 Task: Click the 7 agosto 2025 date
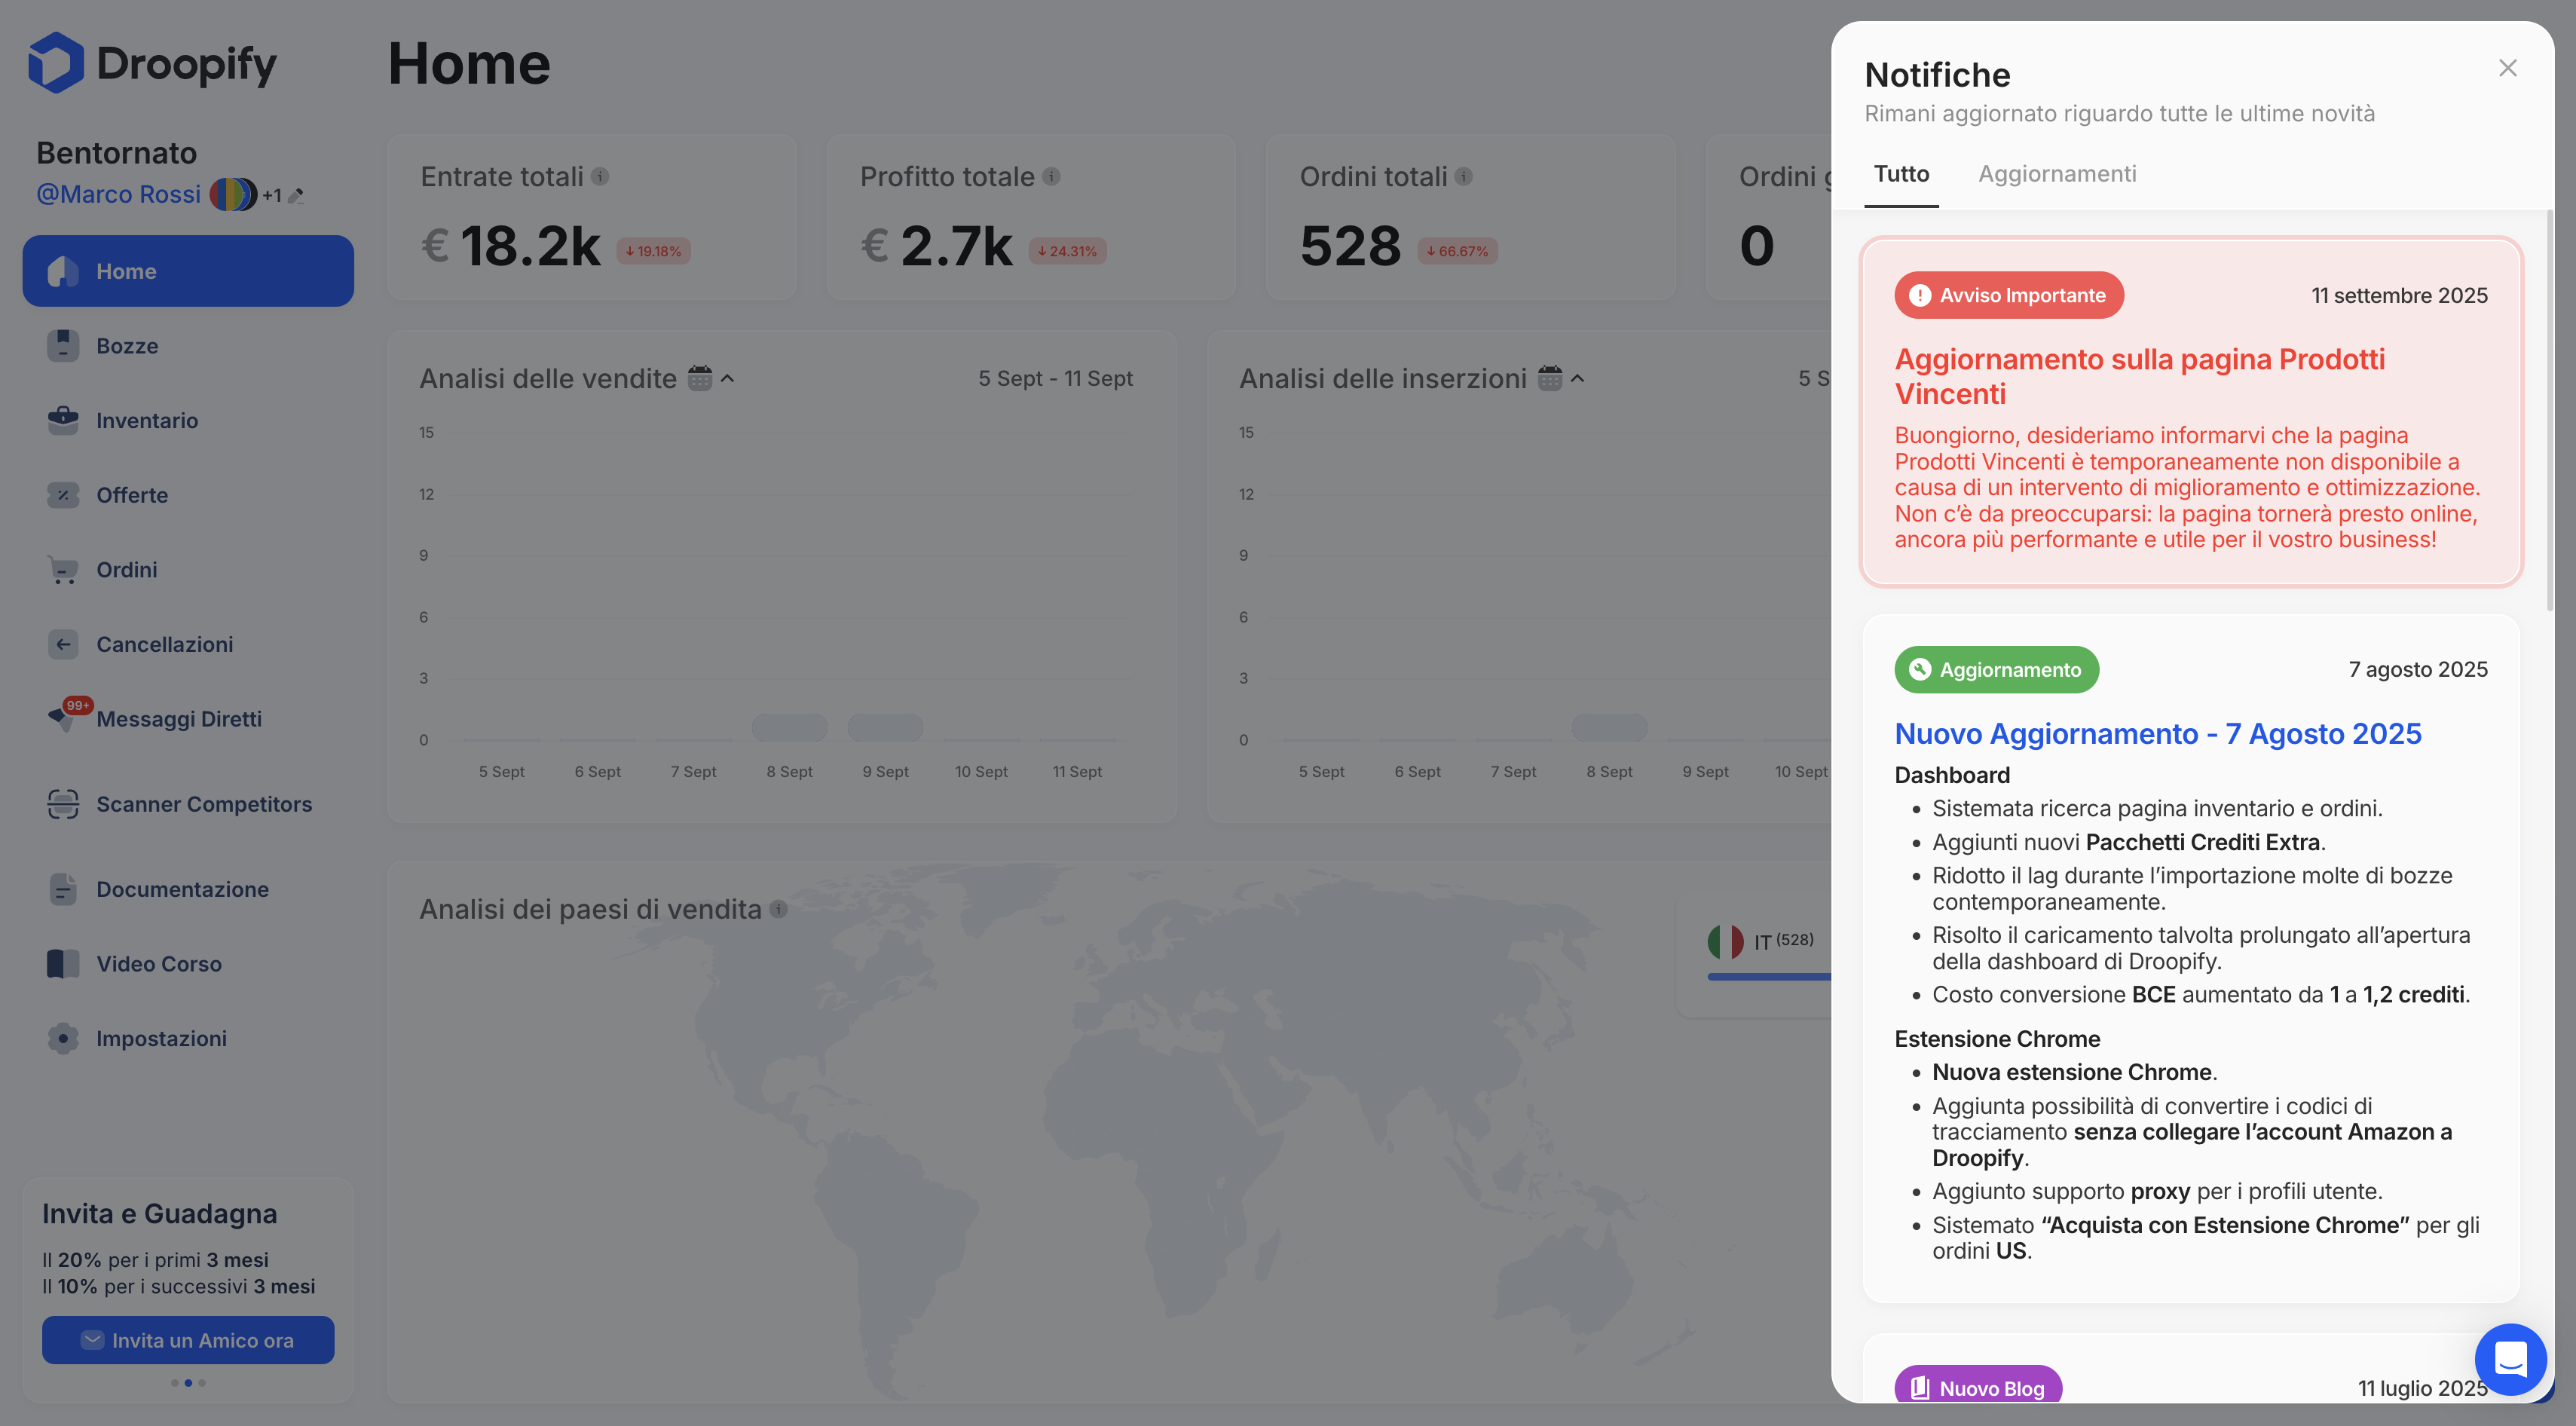2418,669
